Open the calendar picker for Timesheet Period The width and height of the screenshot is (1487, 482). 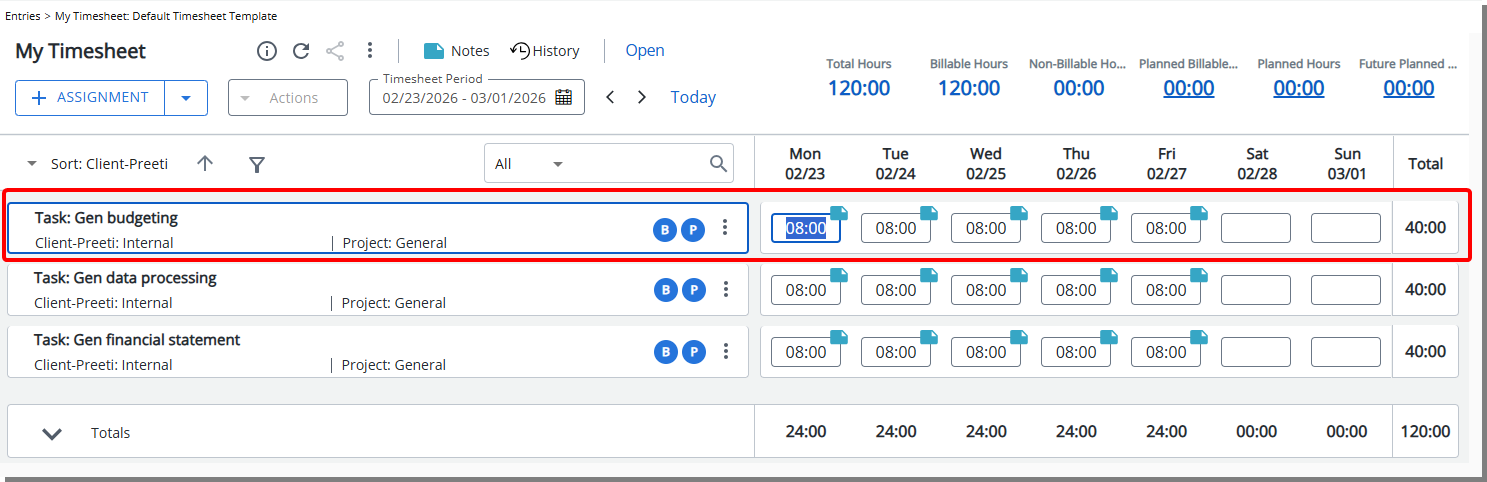(x=564, y=98)
